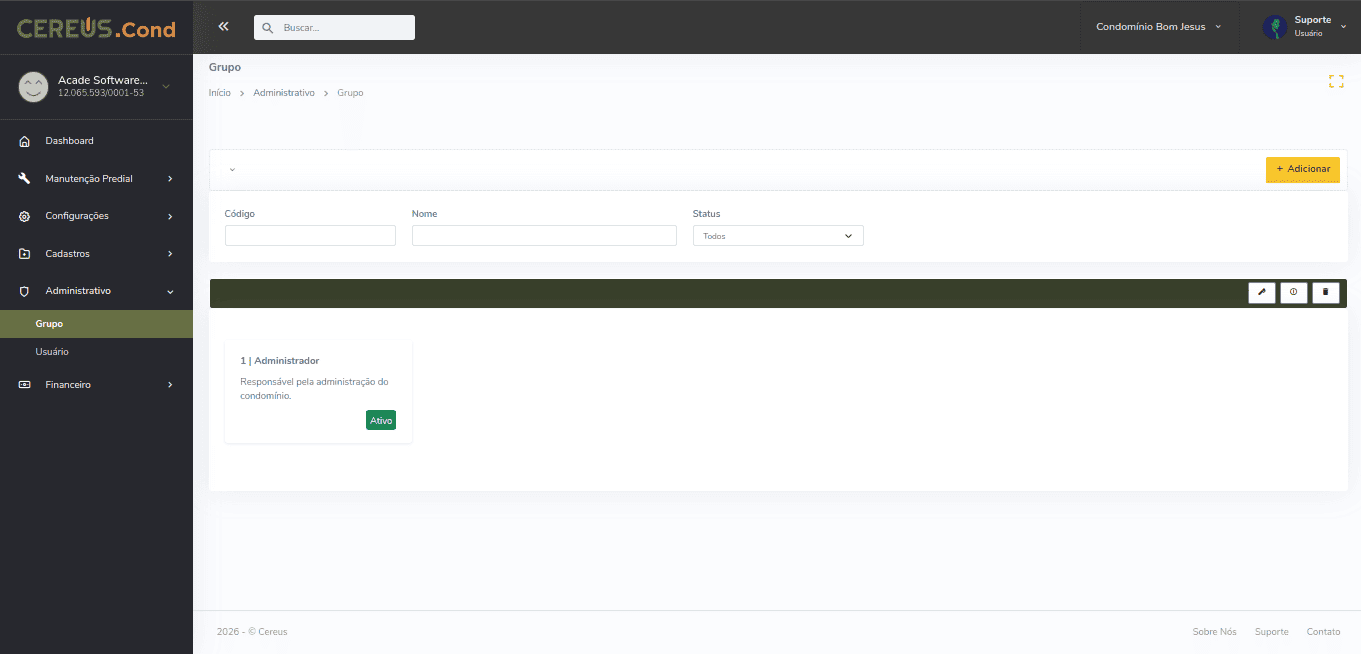The image size is (1361, 654).
Task: Open the Status filter dropdown
Action: [777, 236]
